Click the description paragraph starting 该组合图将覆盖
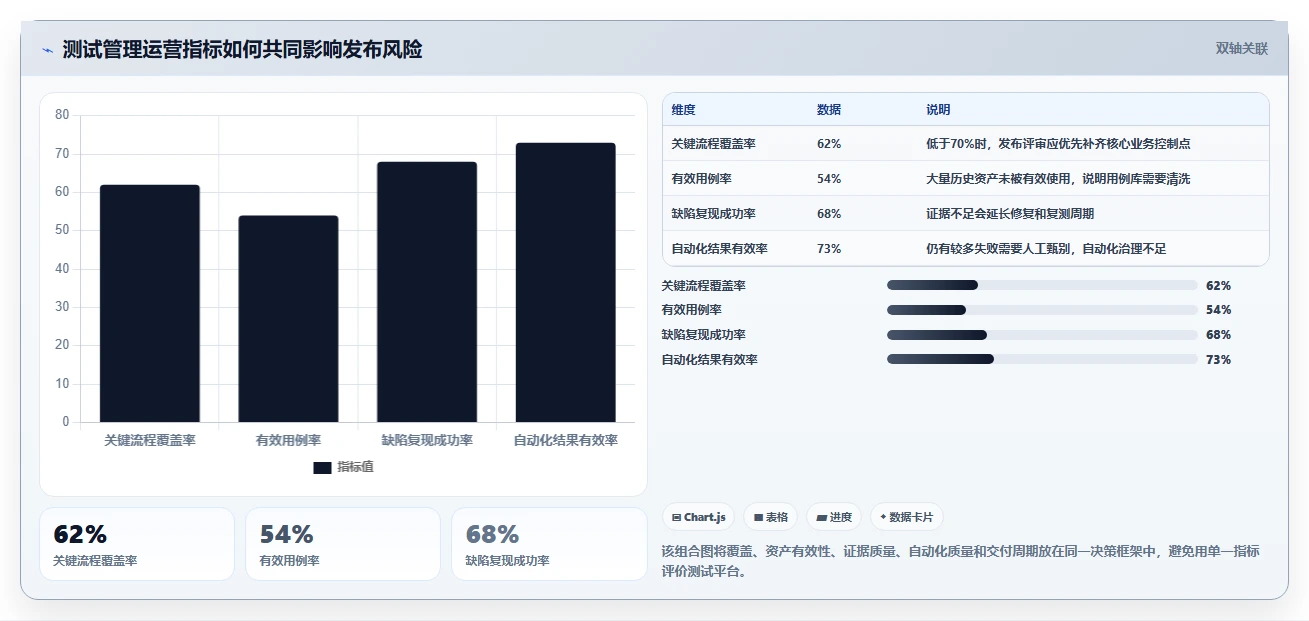This screenshot has height=621, width=1309. click(961, 562)
